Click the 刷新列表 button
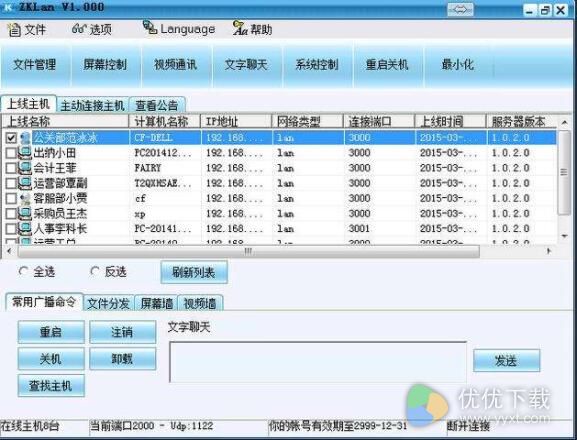 (x=194, y=273)
